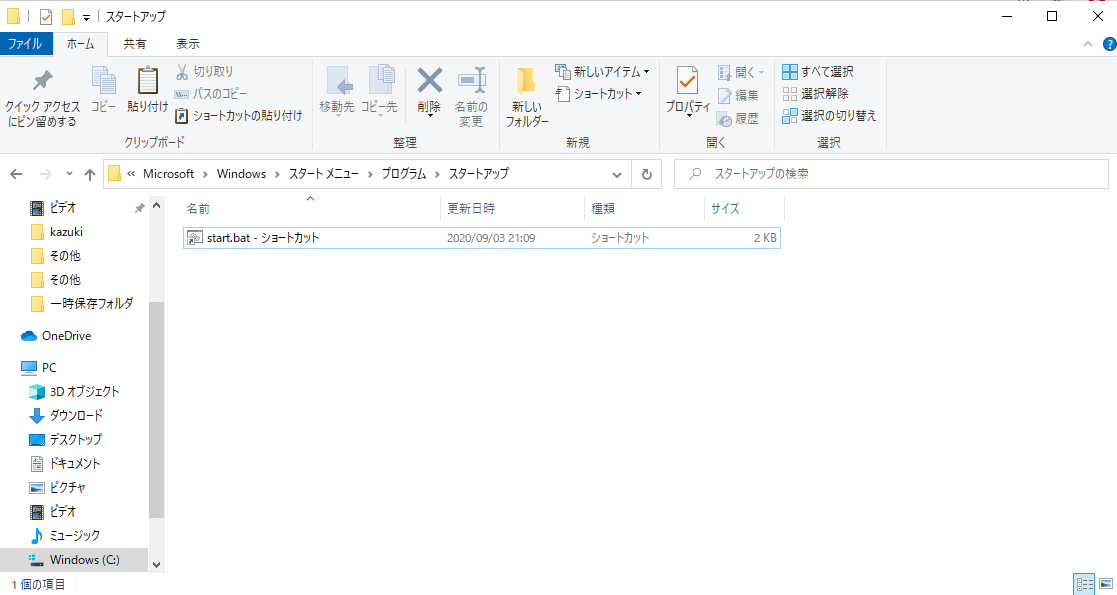The width and height of the screenshot is (1117, 595).
Task: Select 一時保存フォルダ in the sidebar
Action: point(91,304)
